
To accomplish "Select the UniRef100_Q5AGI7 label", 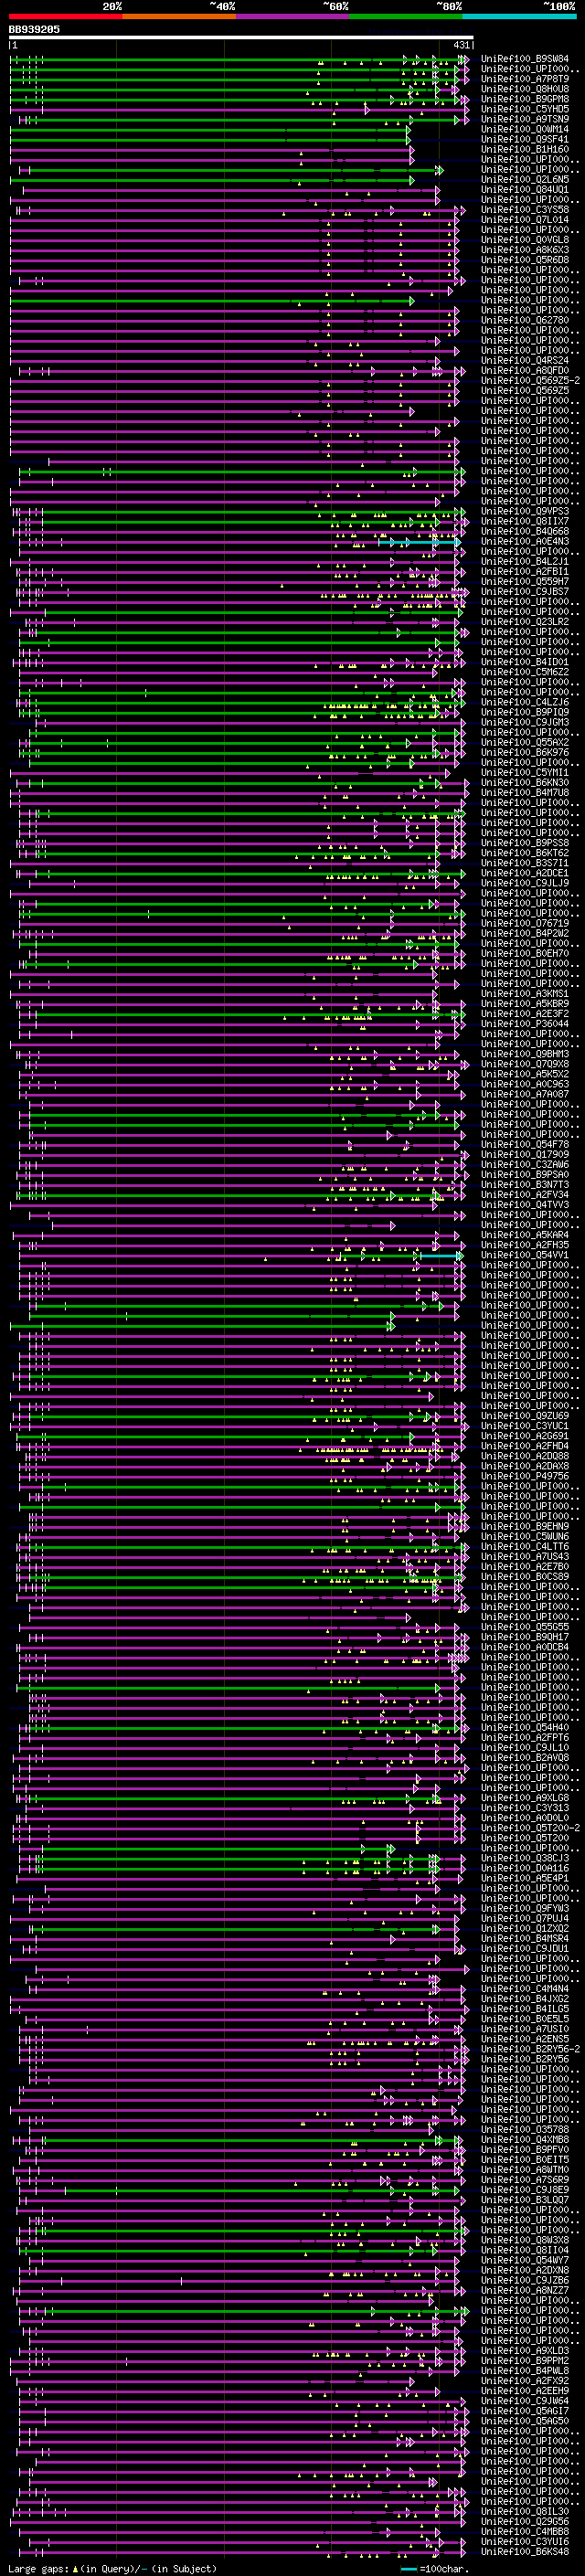I will [x=525, y=2410].
